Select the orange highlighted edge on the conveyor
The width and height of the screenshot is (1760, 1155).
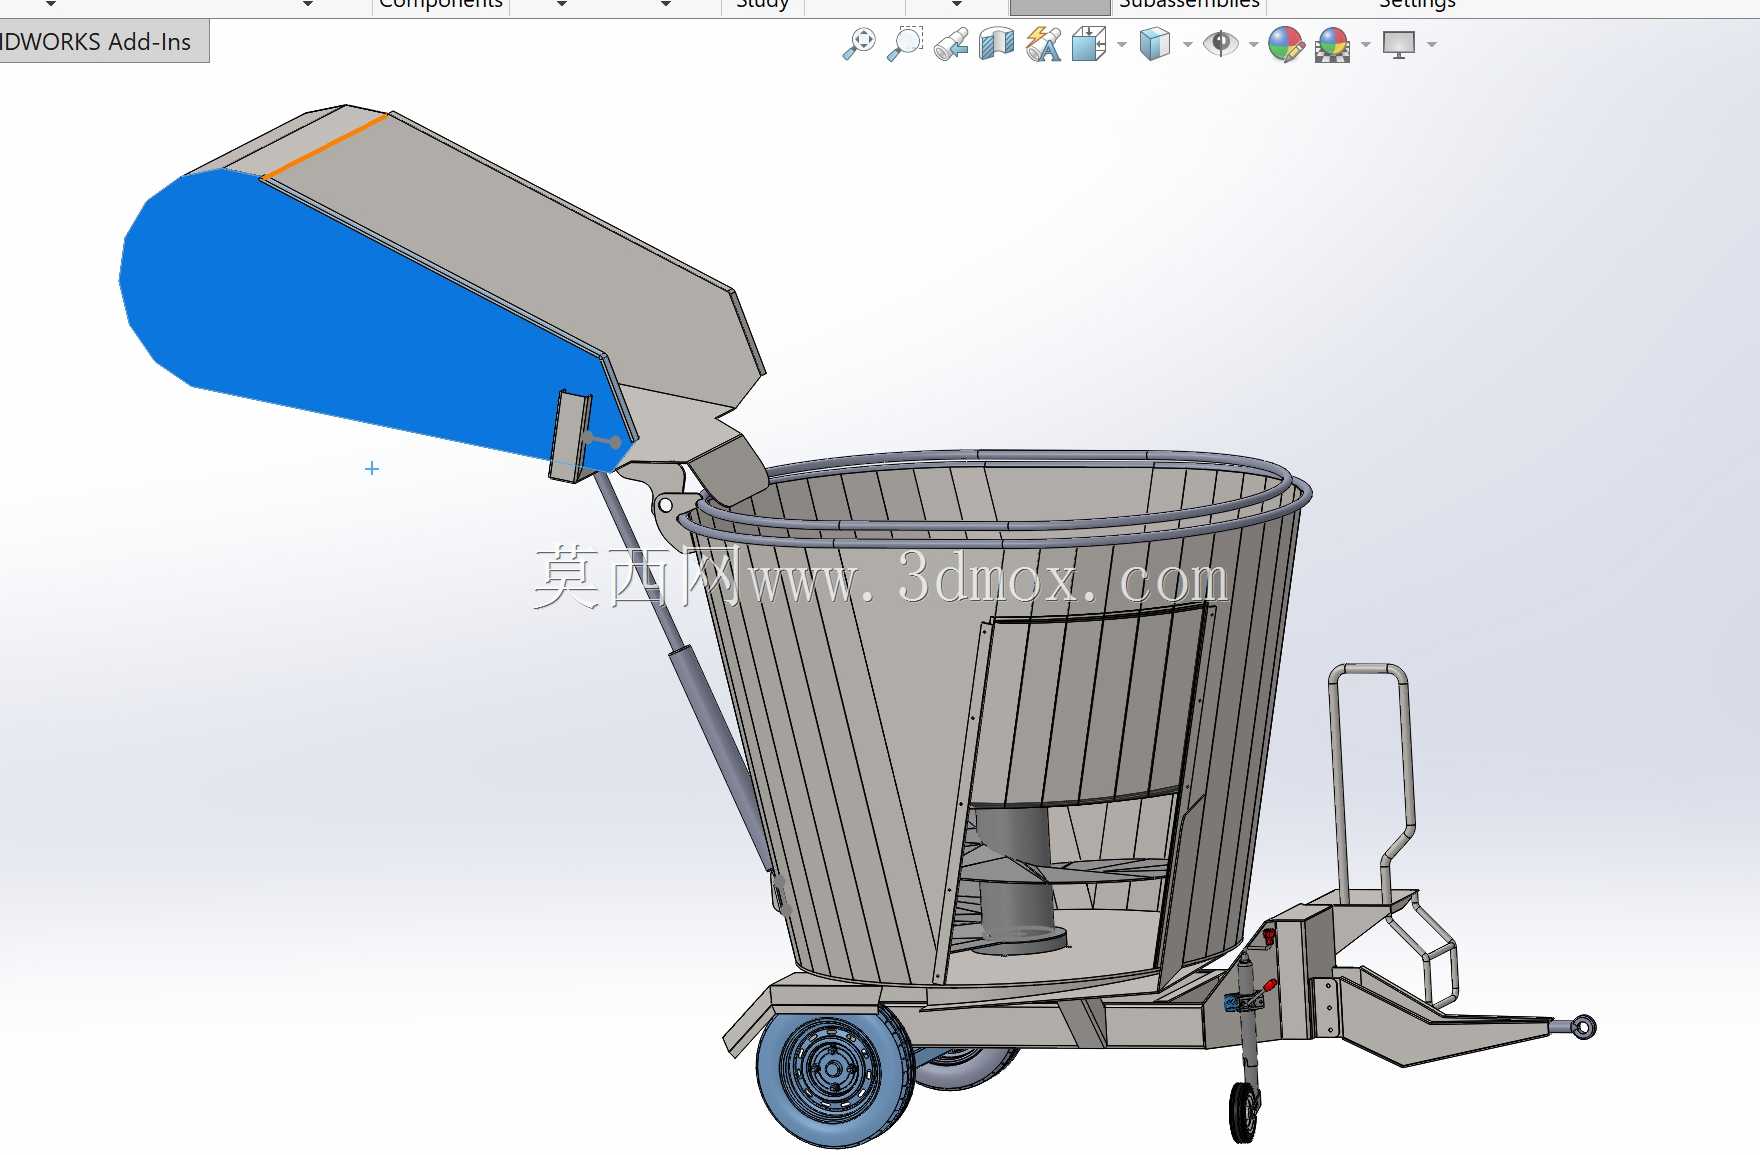[x=325, y=146]
